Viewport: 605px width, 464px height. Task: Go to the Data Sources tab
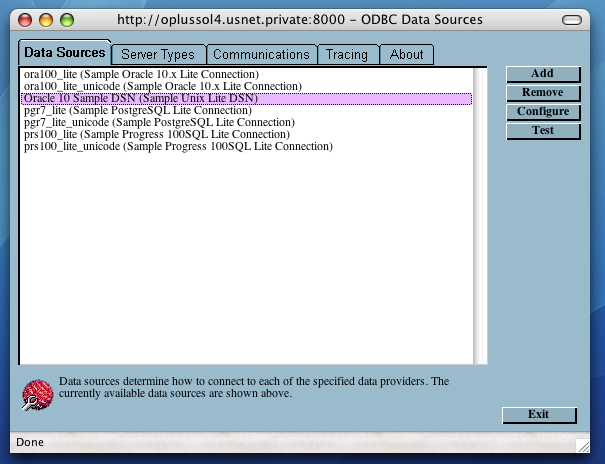65,53
